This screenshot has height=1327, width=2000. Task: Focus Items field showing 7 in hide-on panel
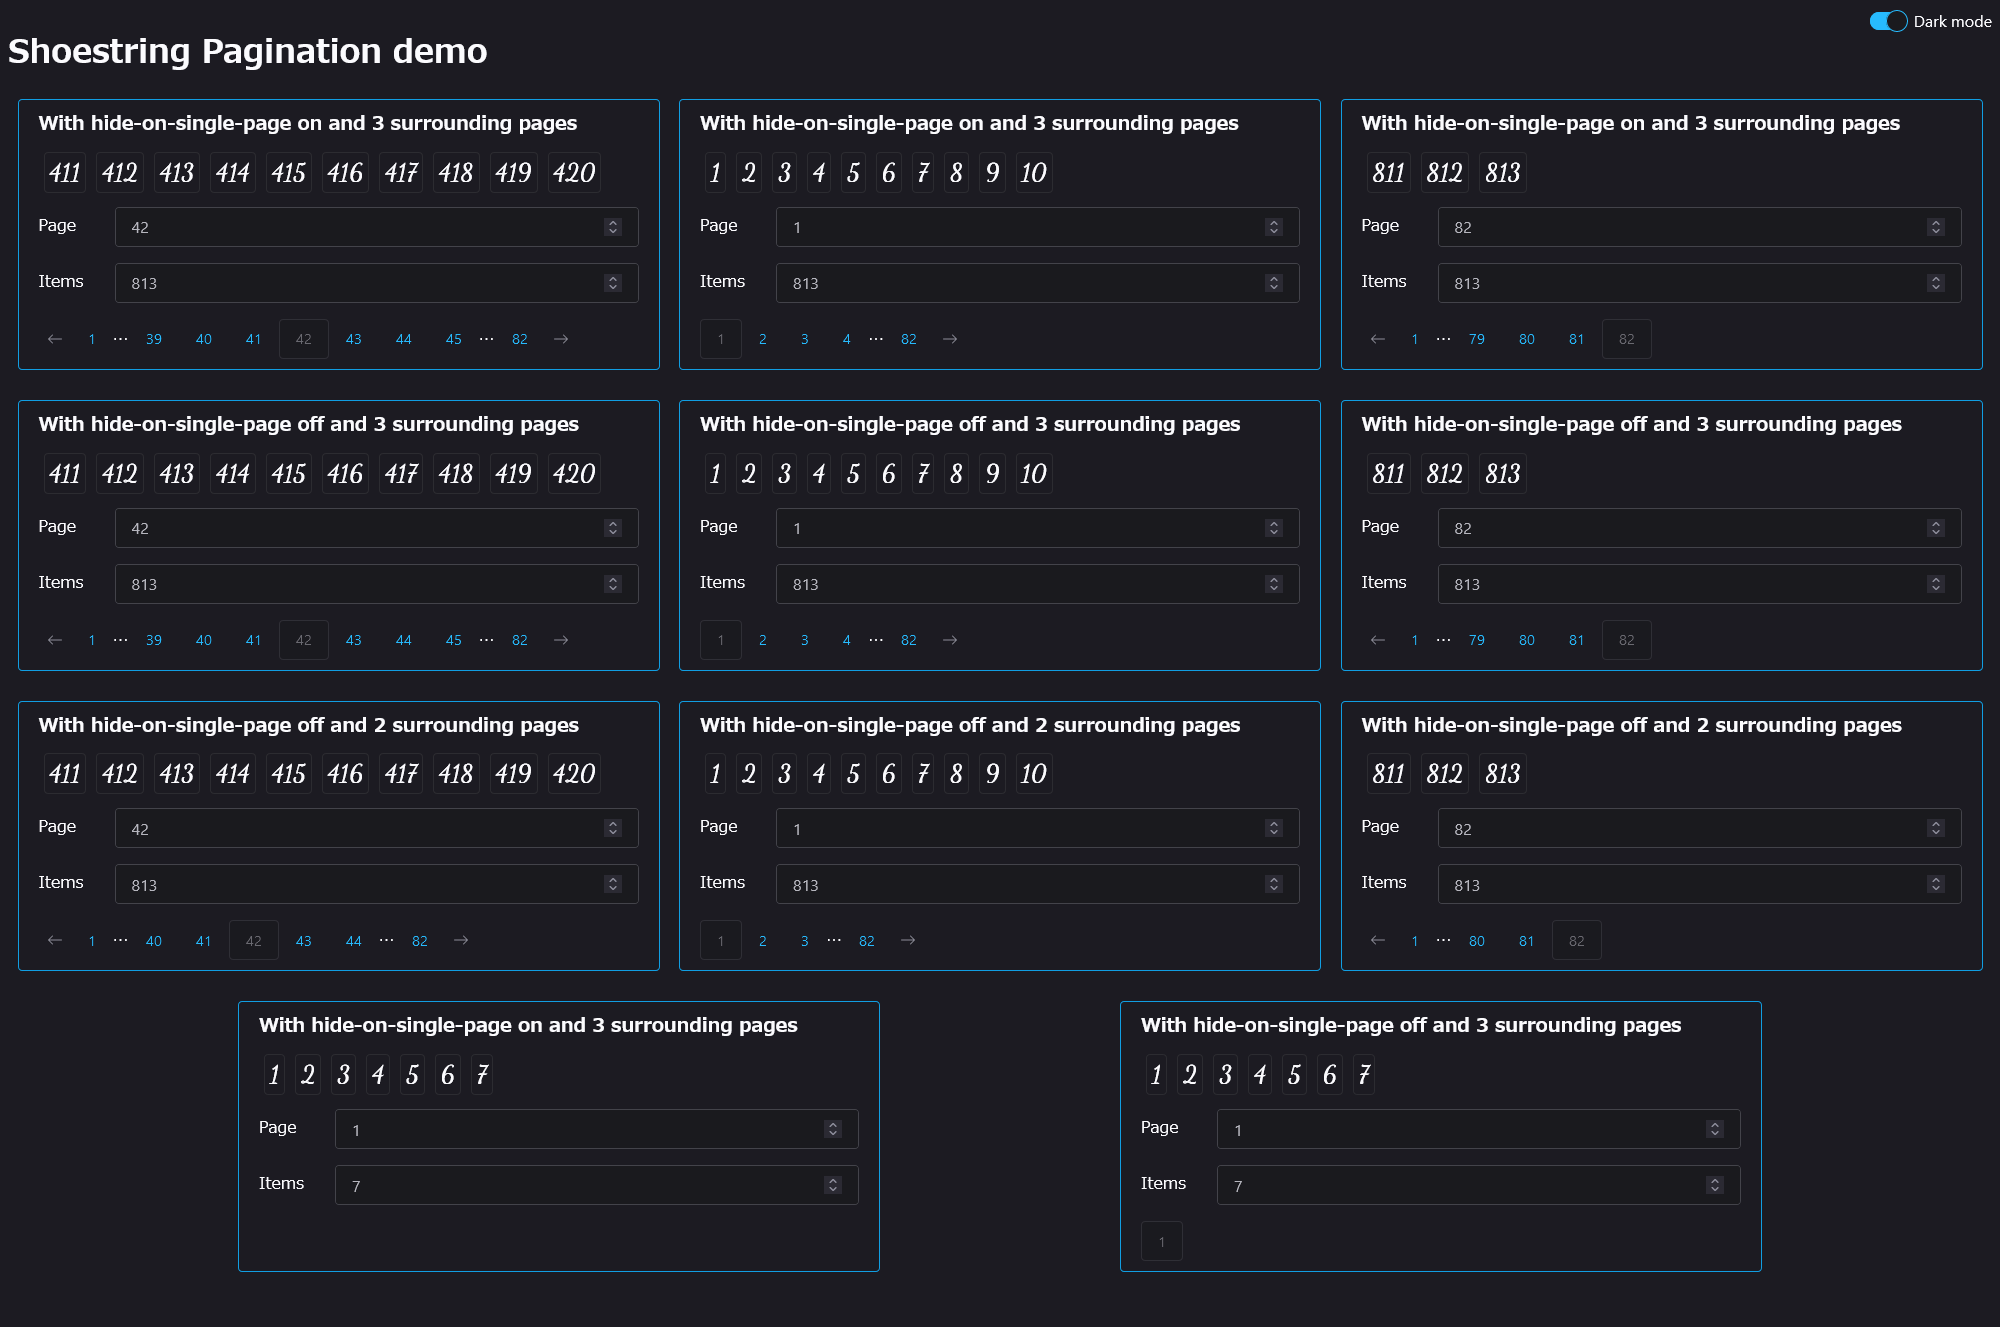(x=580, y=1185)
